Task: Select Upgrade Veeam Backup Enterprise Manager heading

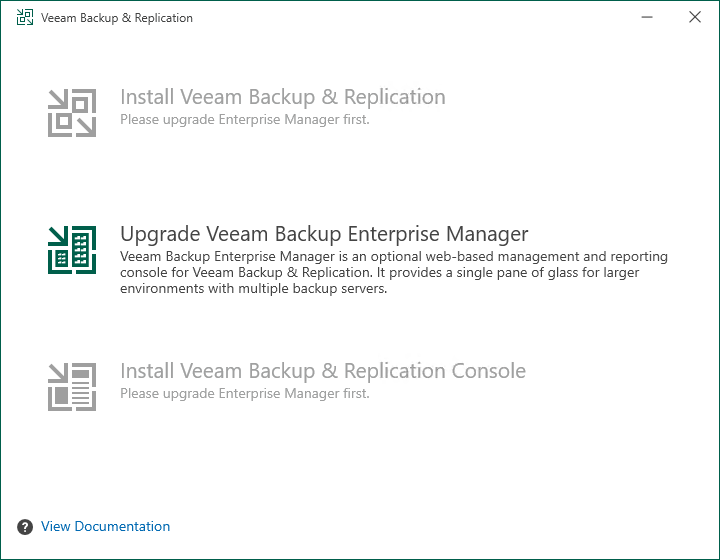Action: (x=324, y=234)
